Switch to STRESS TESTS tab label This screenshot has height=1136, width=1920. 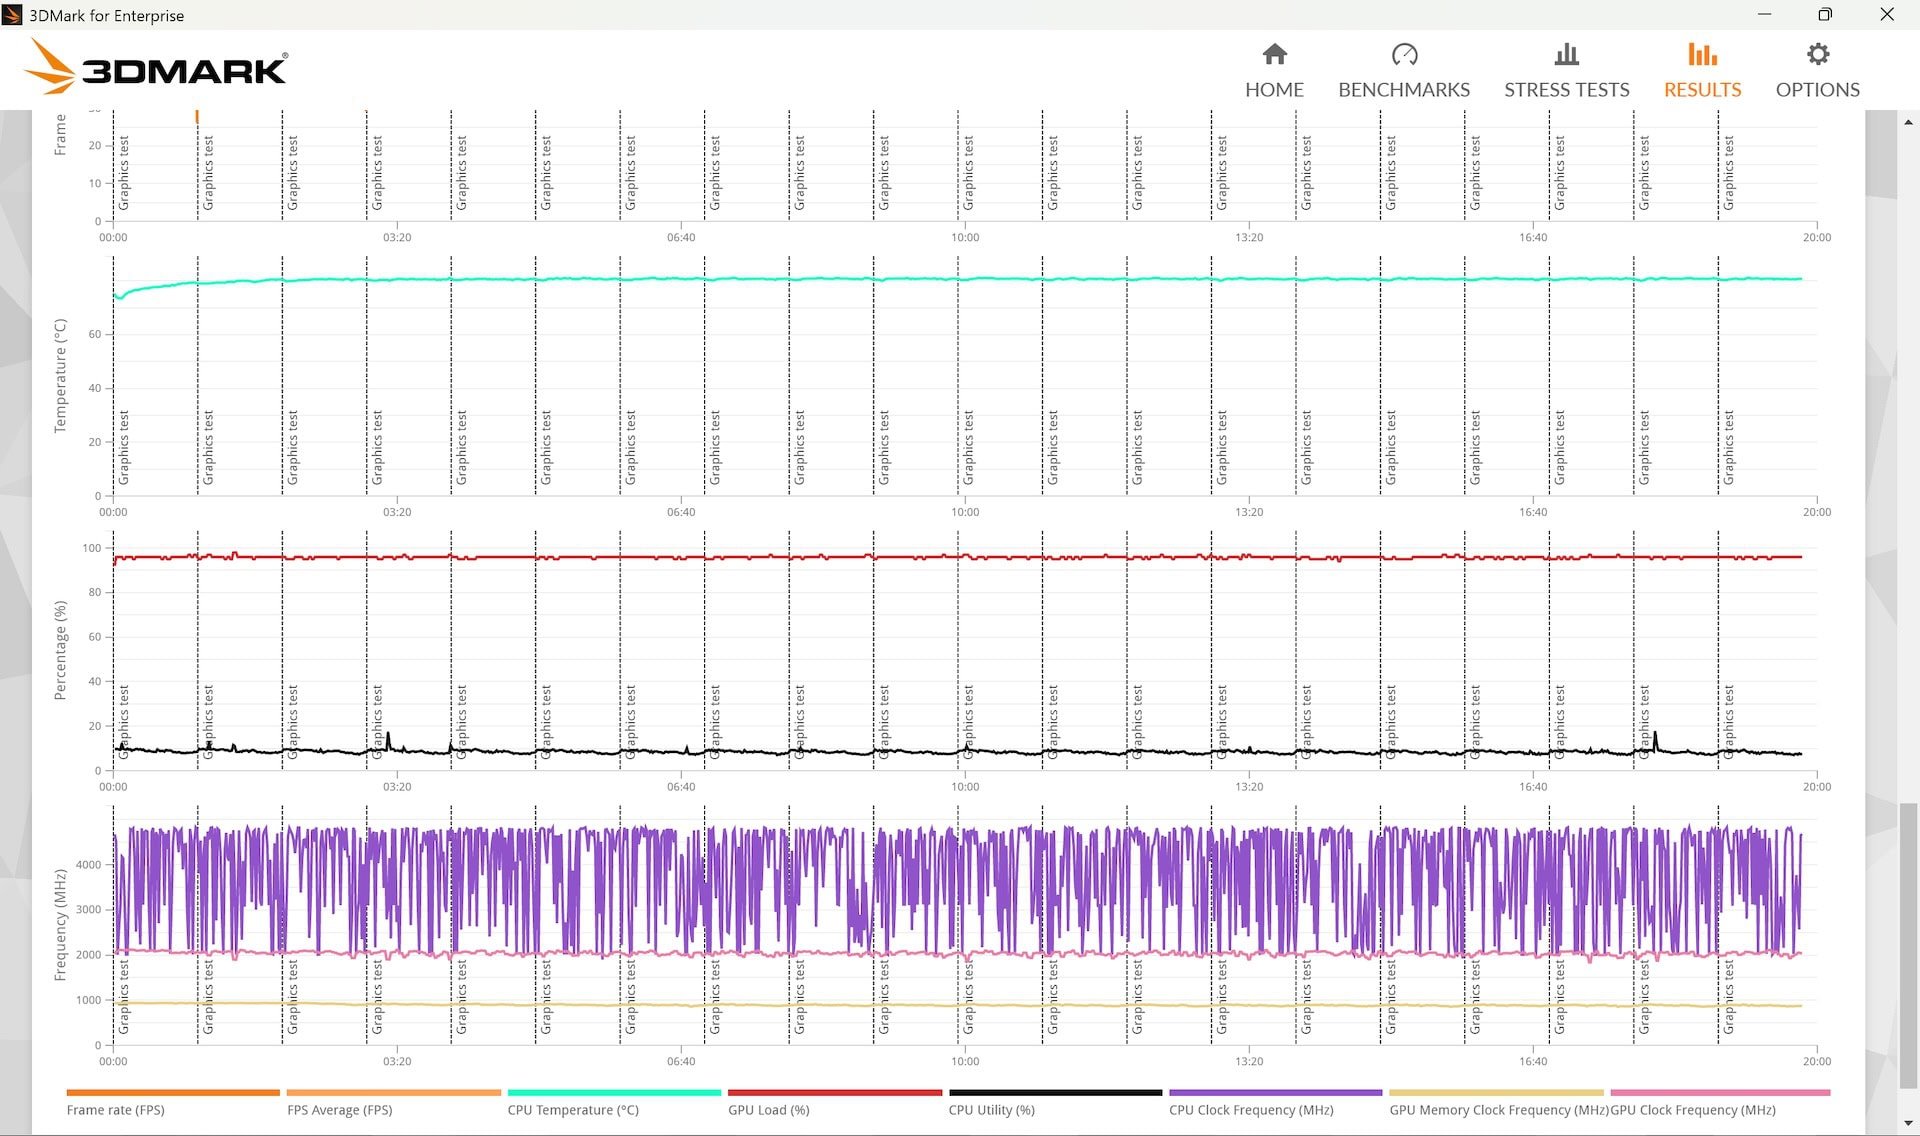click(x=1567, y=90)
